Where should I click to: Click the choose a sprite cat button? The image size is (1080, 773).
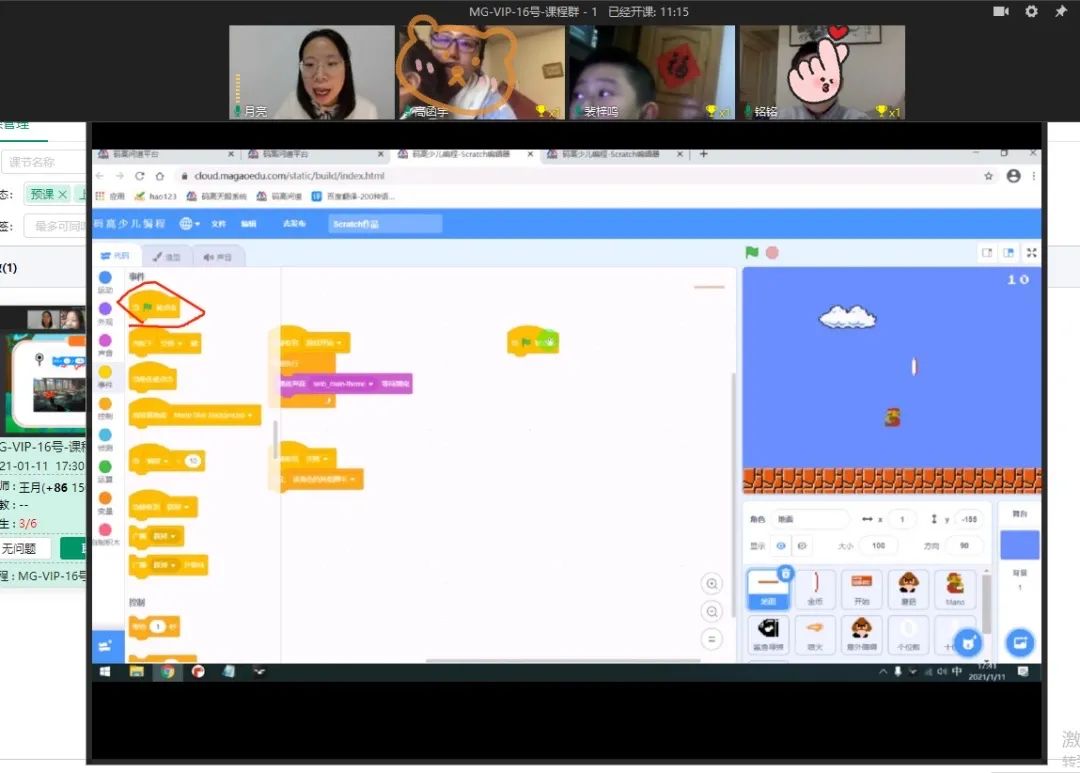(968, 643)
